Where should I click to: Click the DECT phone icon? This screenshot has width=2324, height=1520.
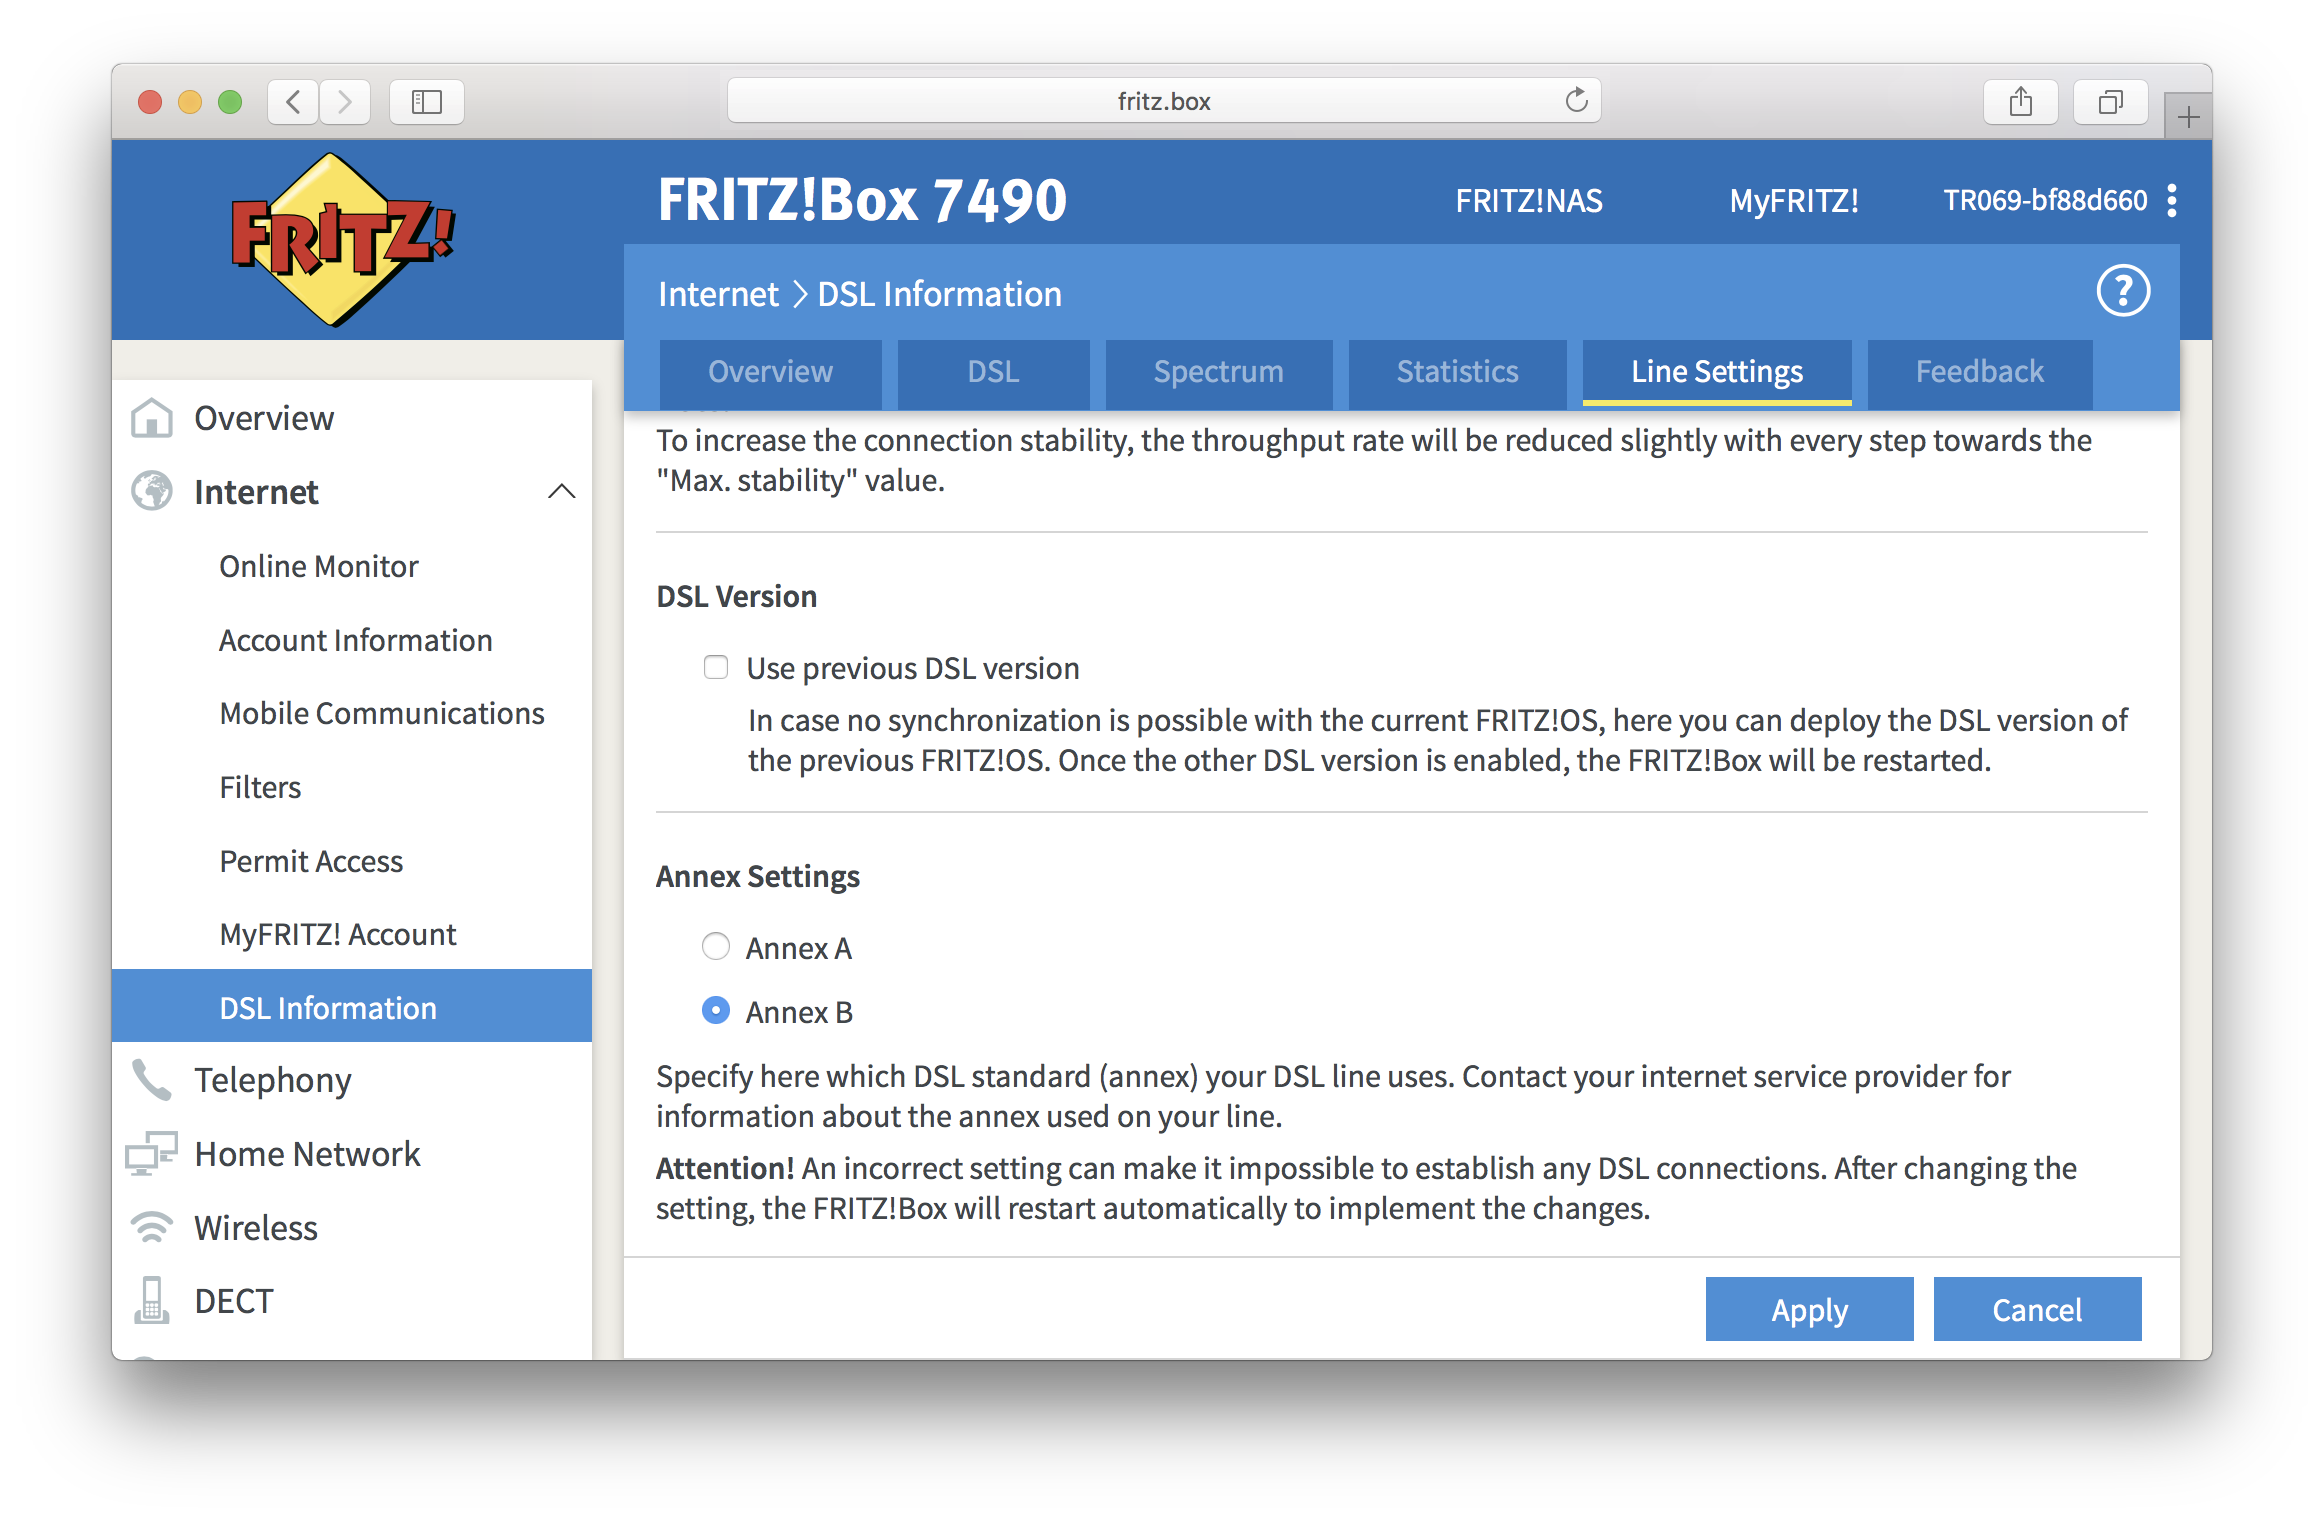tap(152, 1300)
